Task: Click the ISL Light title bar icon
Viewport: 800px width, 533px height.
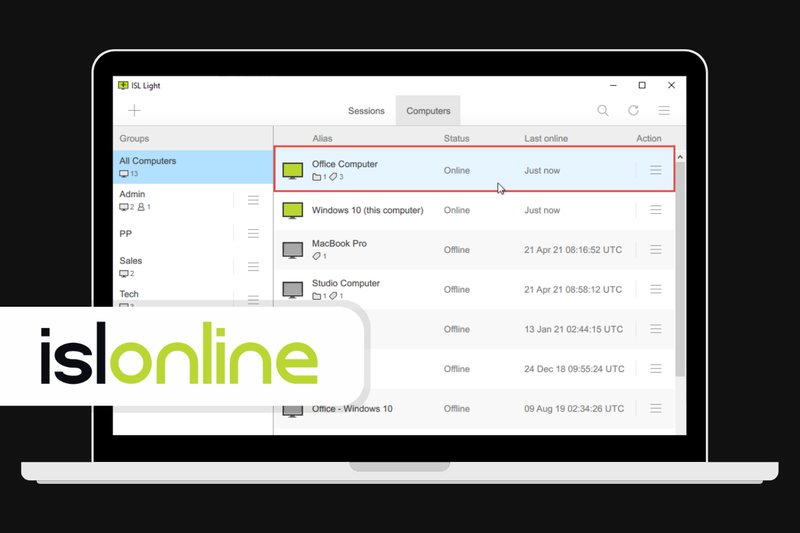Action: pyautogui.click(x=123, y=85)
